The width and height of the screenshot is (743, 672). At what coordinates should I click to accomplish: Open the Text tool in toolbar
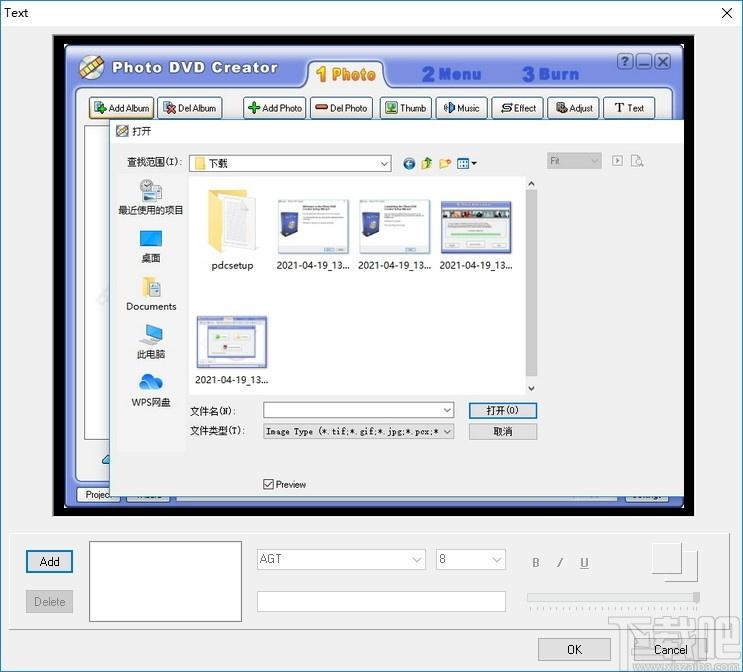point(629,108)
